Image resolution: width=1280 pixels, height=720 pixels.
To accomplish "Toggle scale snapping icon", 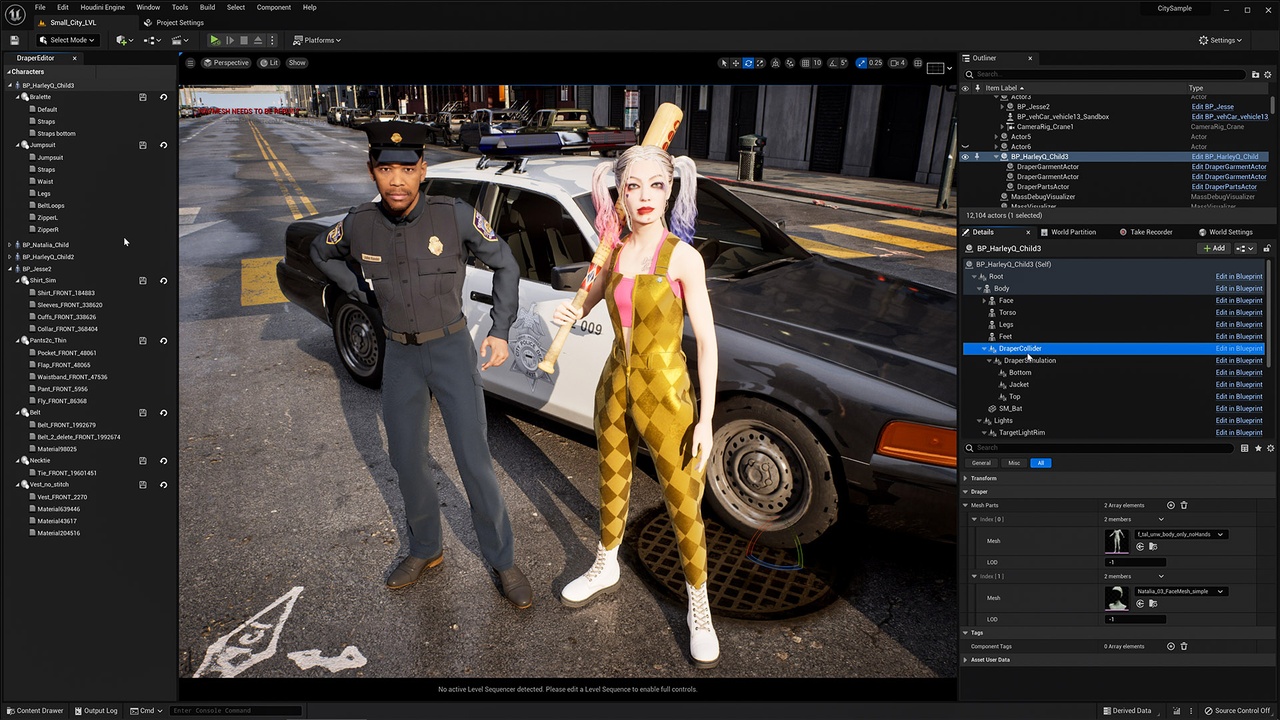I will pyautogui.click(x=861, y=63).
